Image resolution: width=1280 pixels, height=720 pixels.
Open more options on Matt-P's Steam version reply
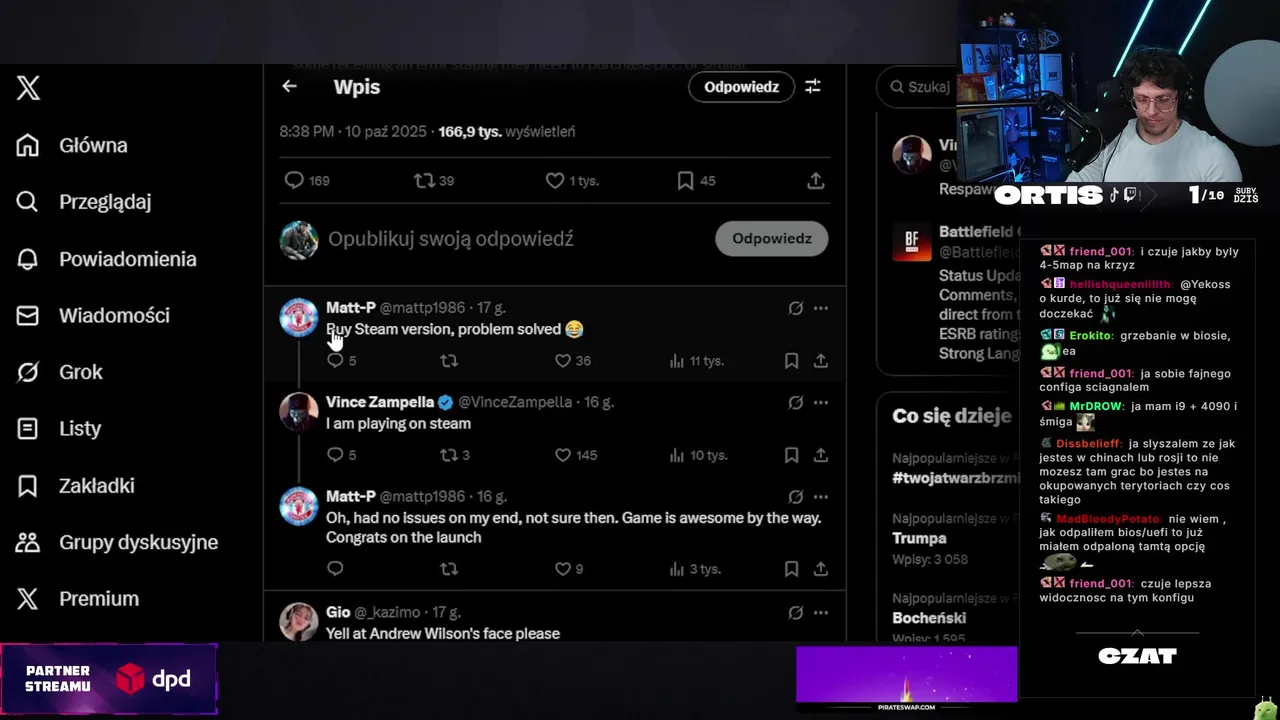pos(821,308)
